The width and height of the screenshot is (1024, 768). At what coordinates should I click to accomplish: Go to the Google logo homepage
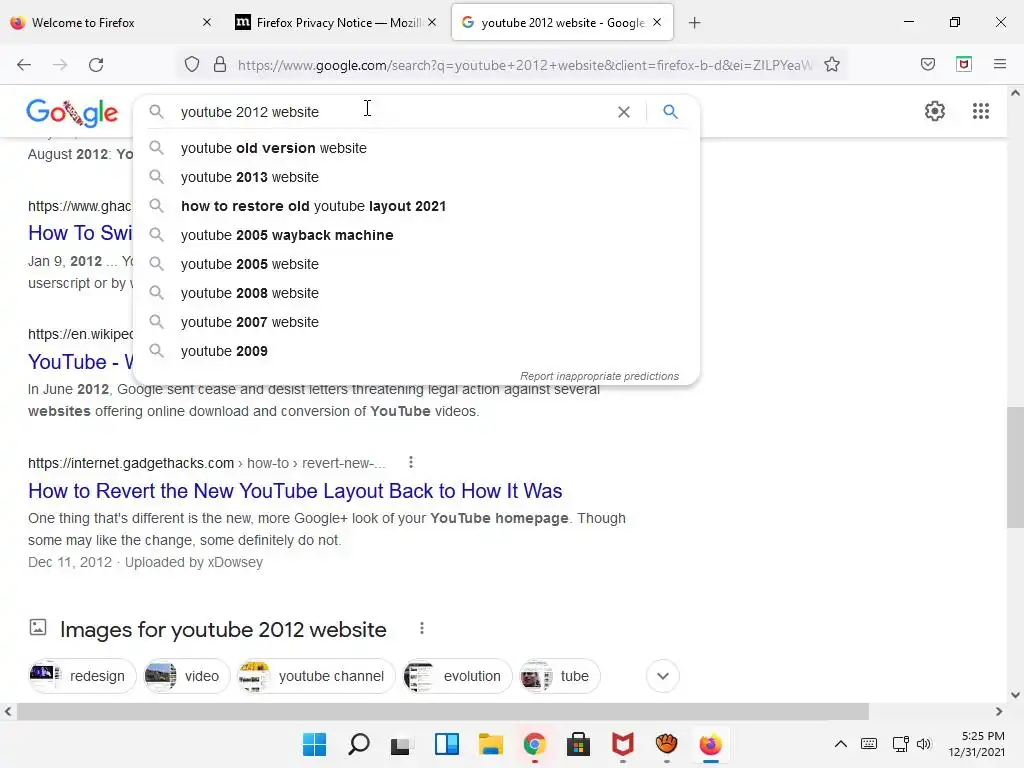(72, 112)
